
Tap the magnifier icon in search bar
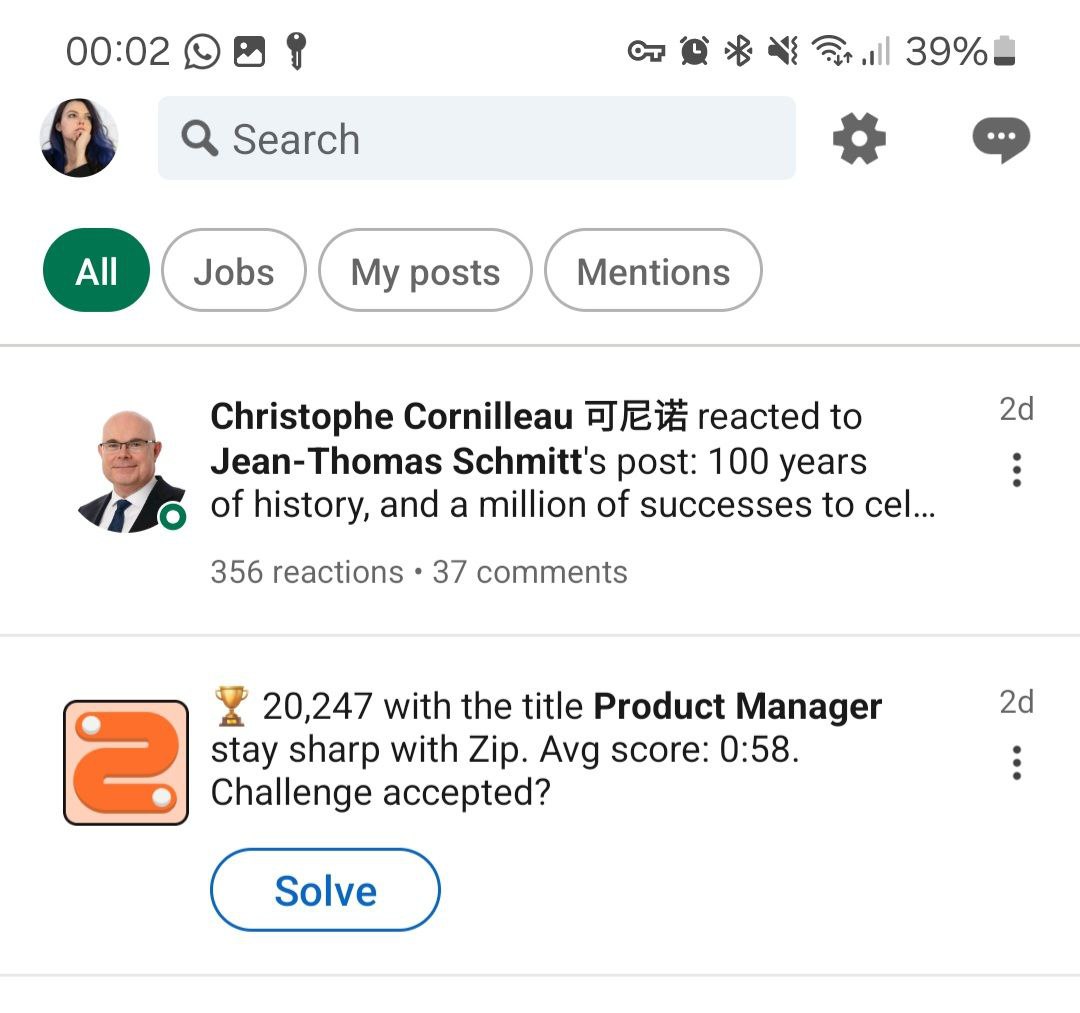point(200,139)
